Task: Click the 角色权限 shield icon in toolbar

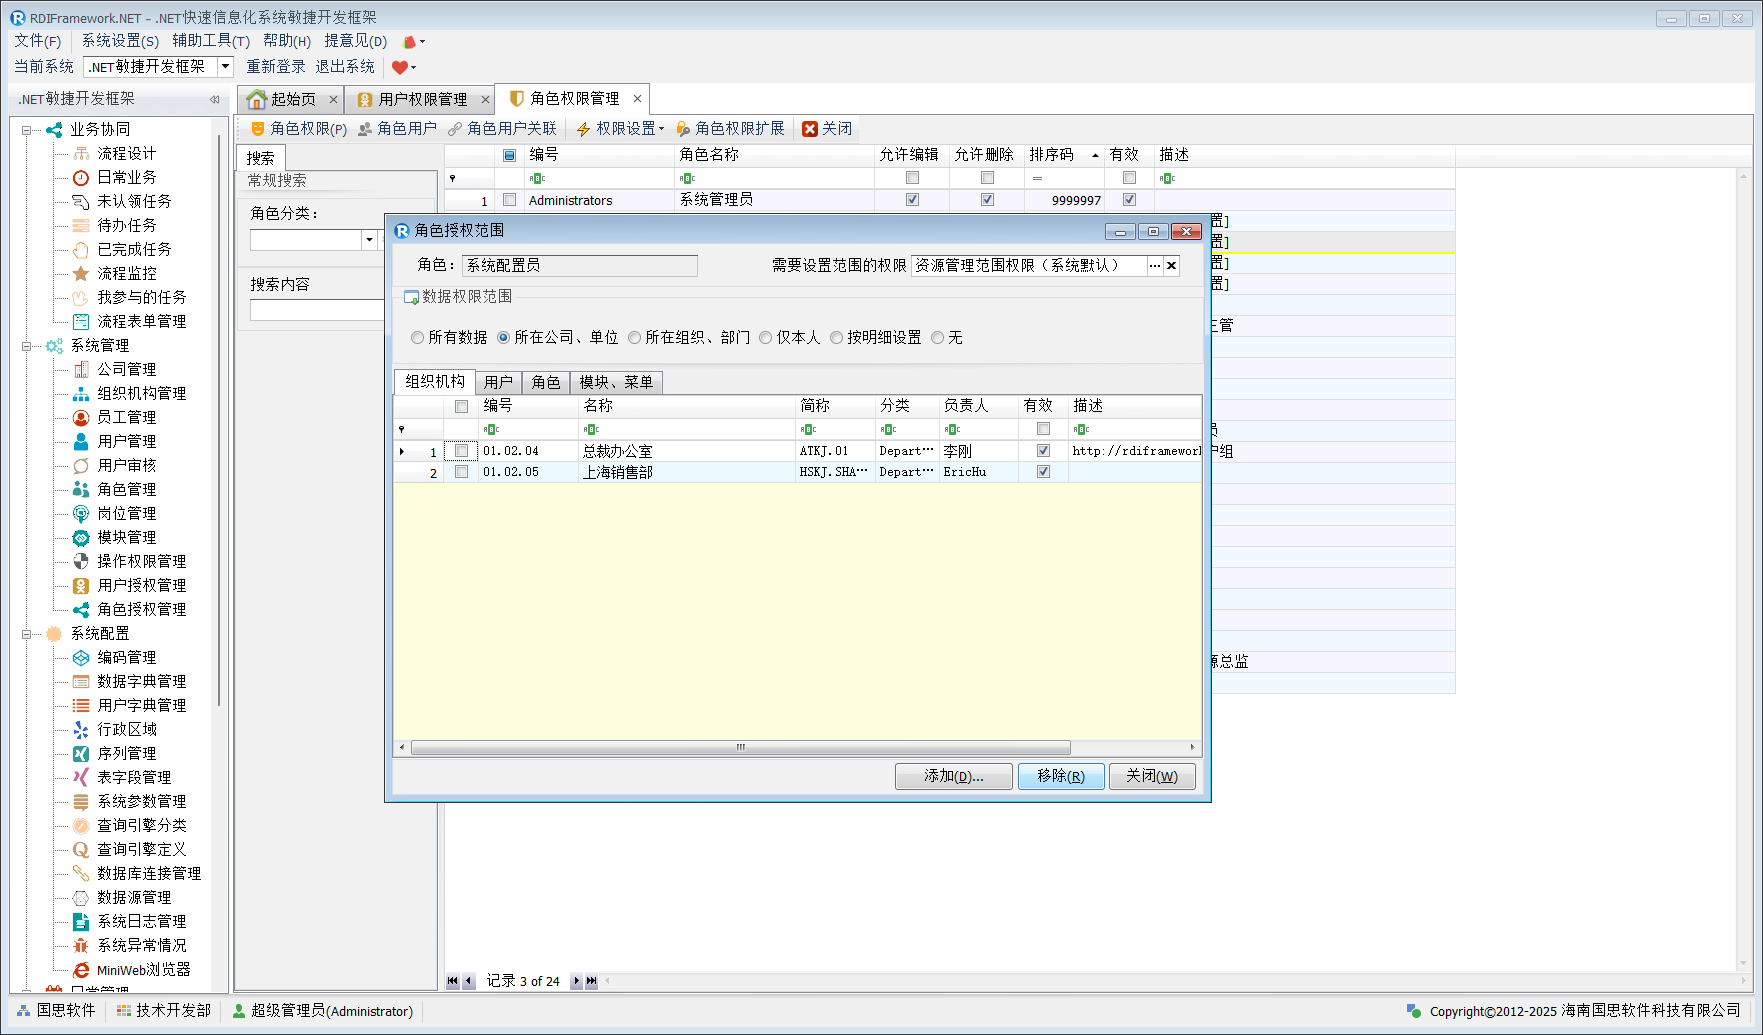Action: [257, 129]
